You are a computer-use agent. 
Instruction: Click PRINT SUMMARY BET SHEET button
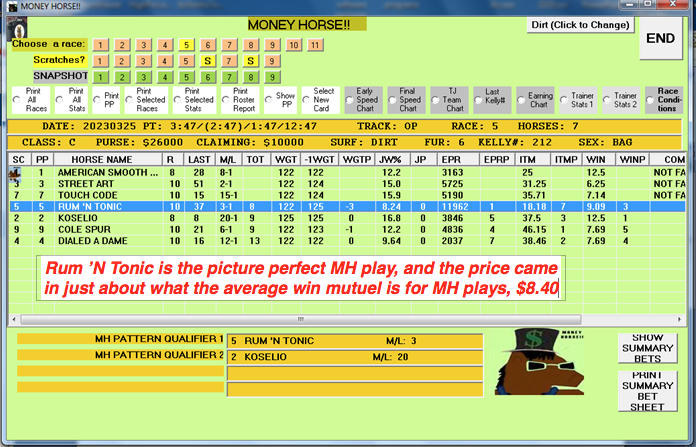tap(648, 391)
